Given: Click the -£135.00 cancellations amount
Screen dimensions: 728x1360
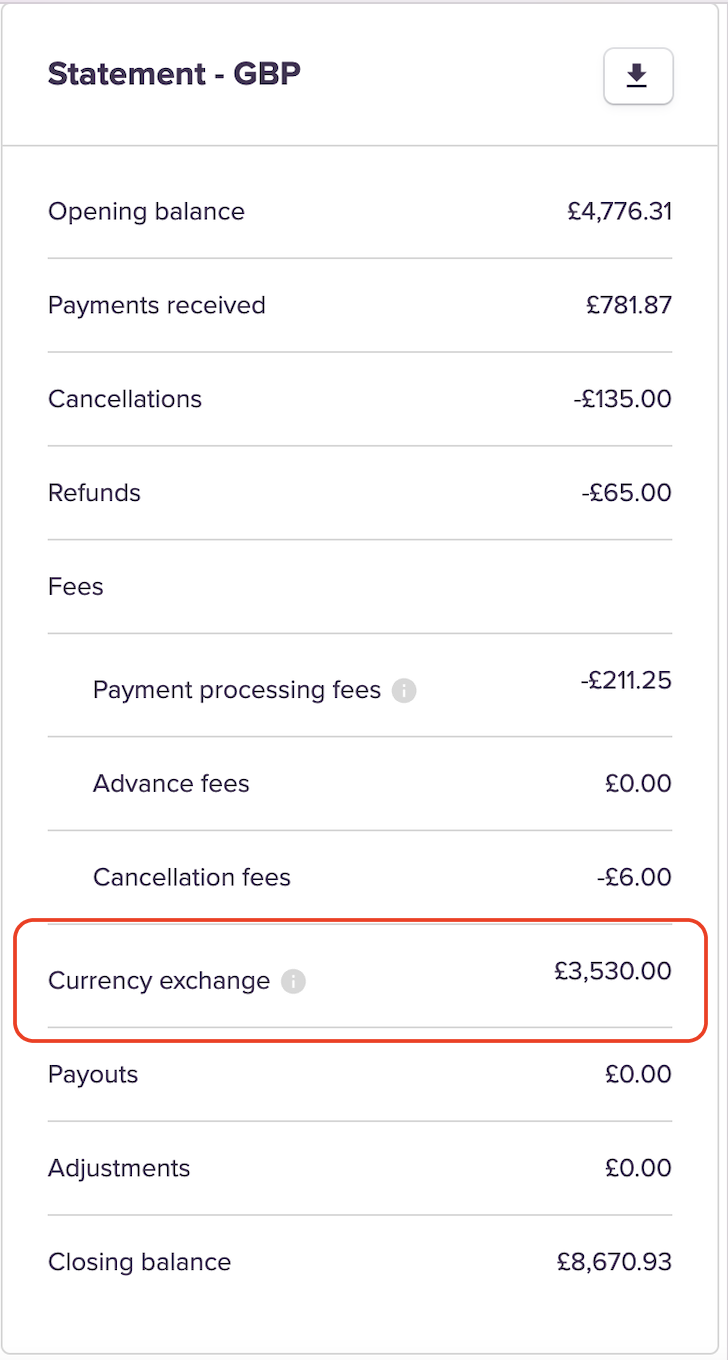Looking at the screenshot, I should coord(622,399).
